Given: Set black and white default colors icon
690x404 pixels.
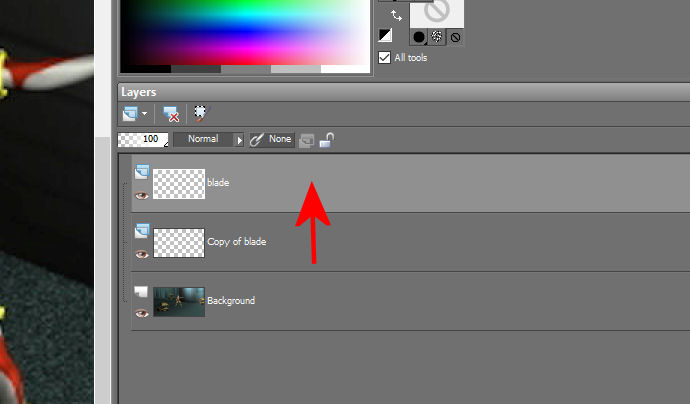Looking at the screenshot, I should (385, 35).
